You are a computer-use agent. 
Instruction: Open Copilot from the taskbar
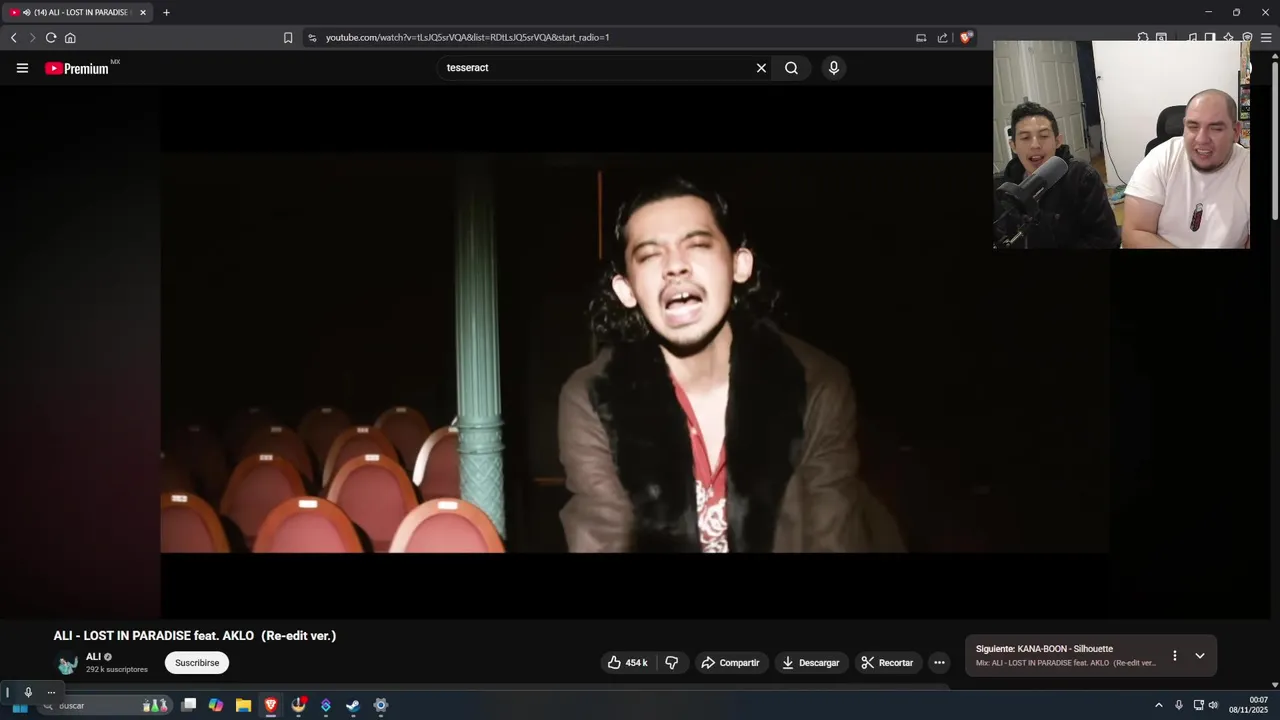[216, 706]
